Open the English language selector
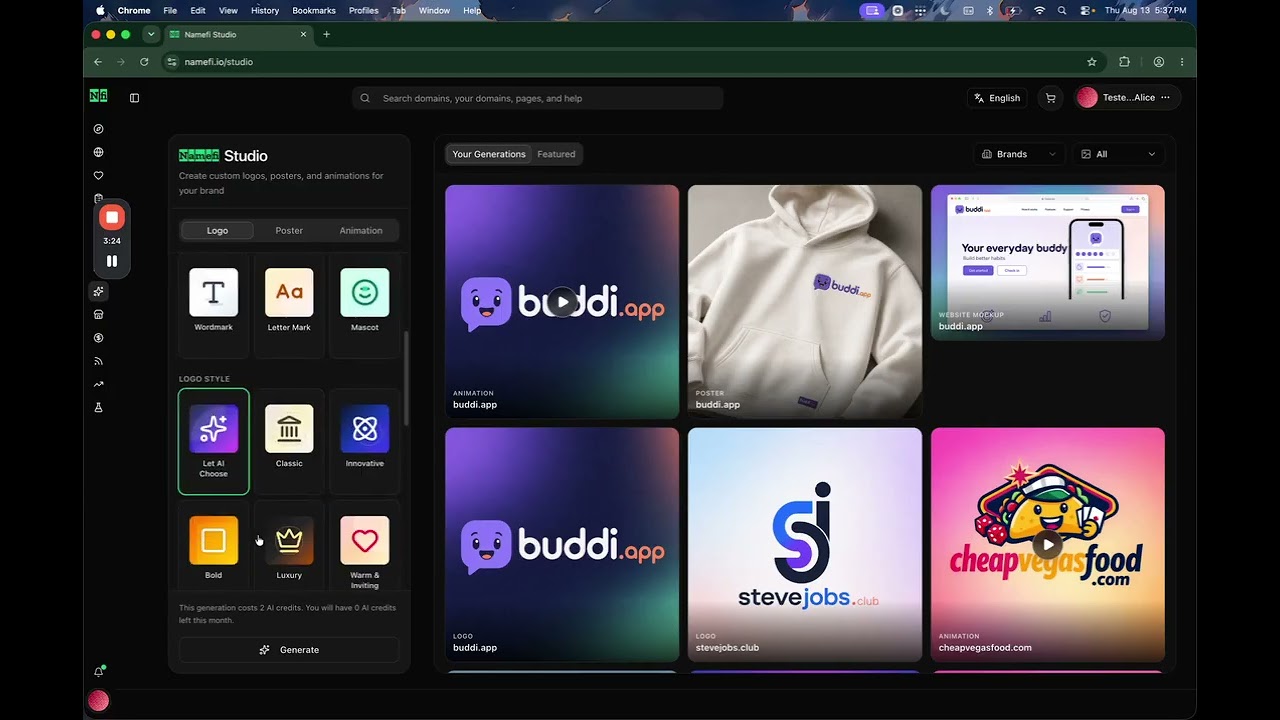The width and height of the screenshot is (1280, 720). pos(996,98)
